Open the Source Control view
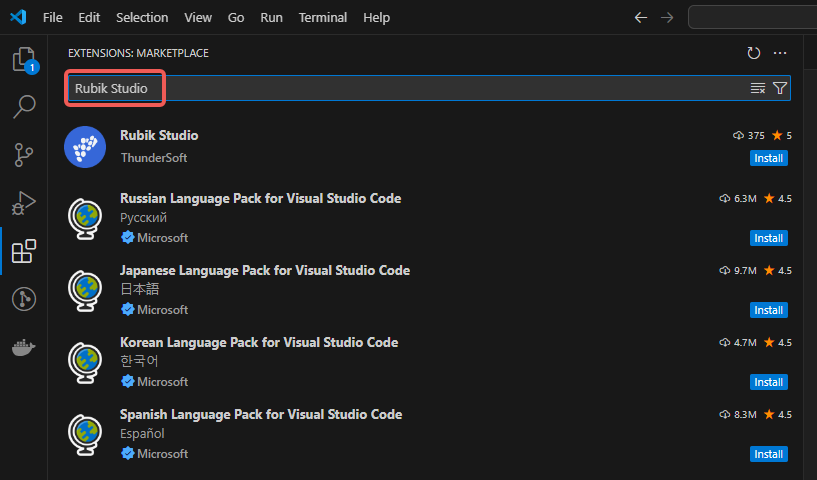 click(x=24, y=154)
